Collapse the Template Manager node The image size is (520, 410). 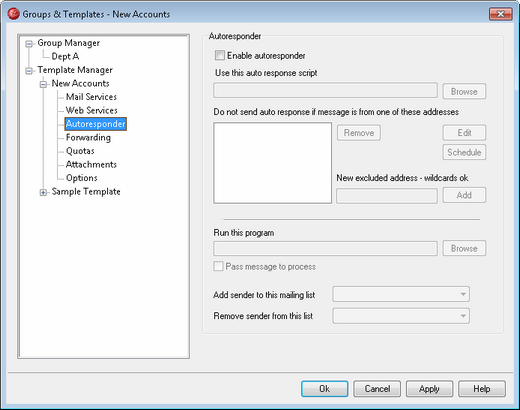pos(29,71)
